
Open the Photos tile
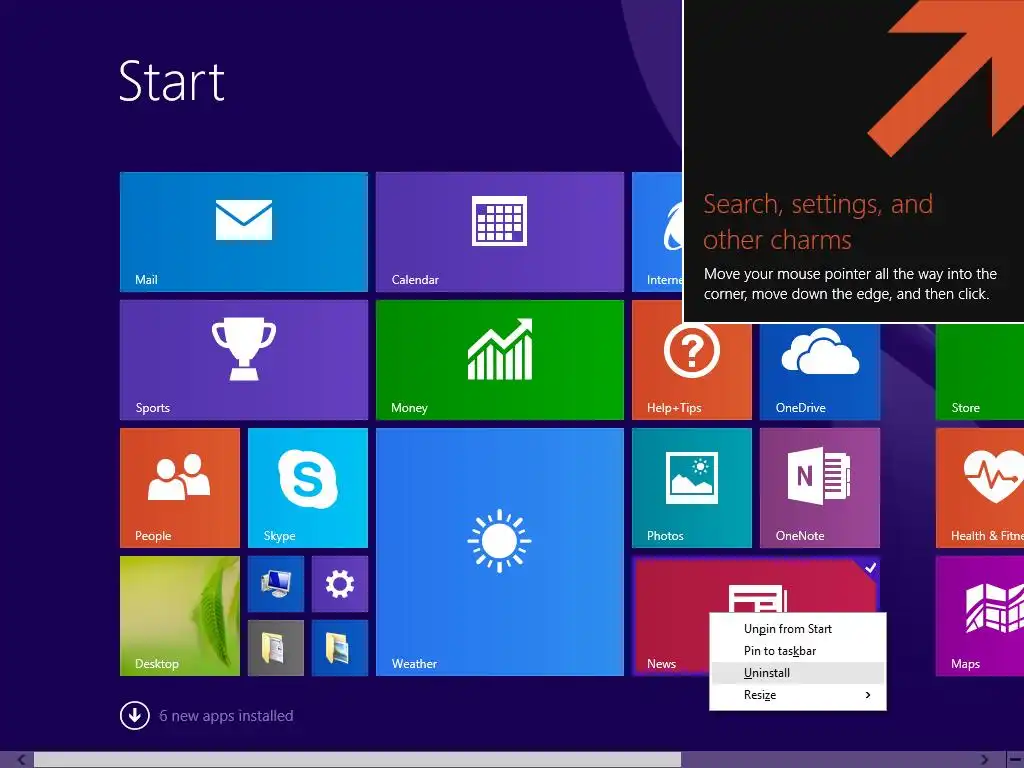pos(692,488)
